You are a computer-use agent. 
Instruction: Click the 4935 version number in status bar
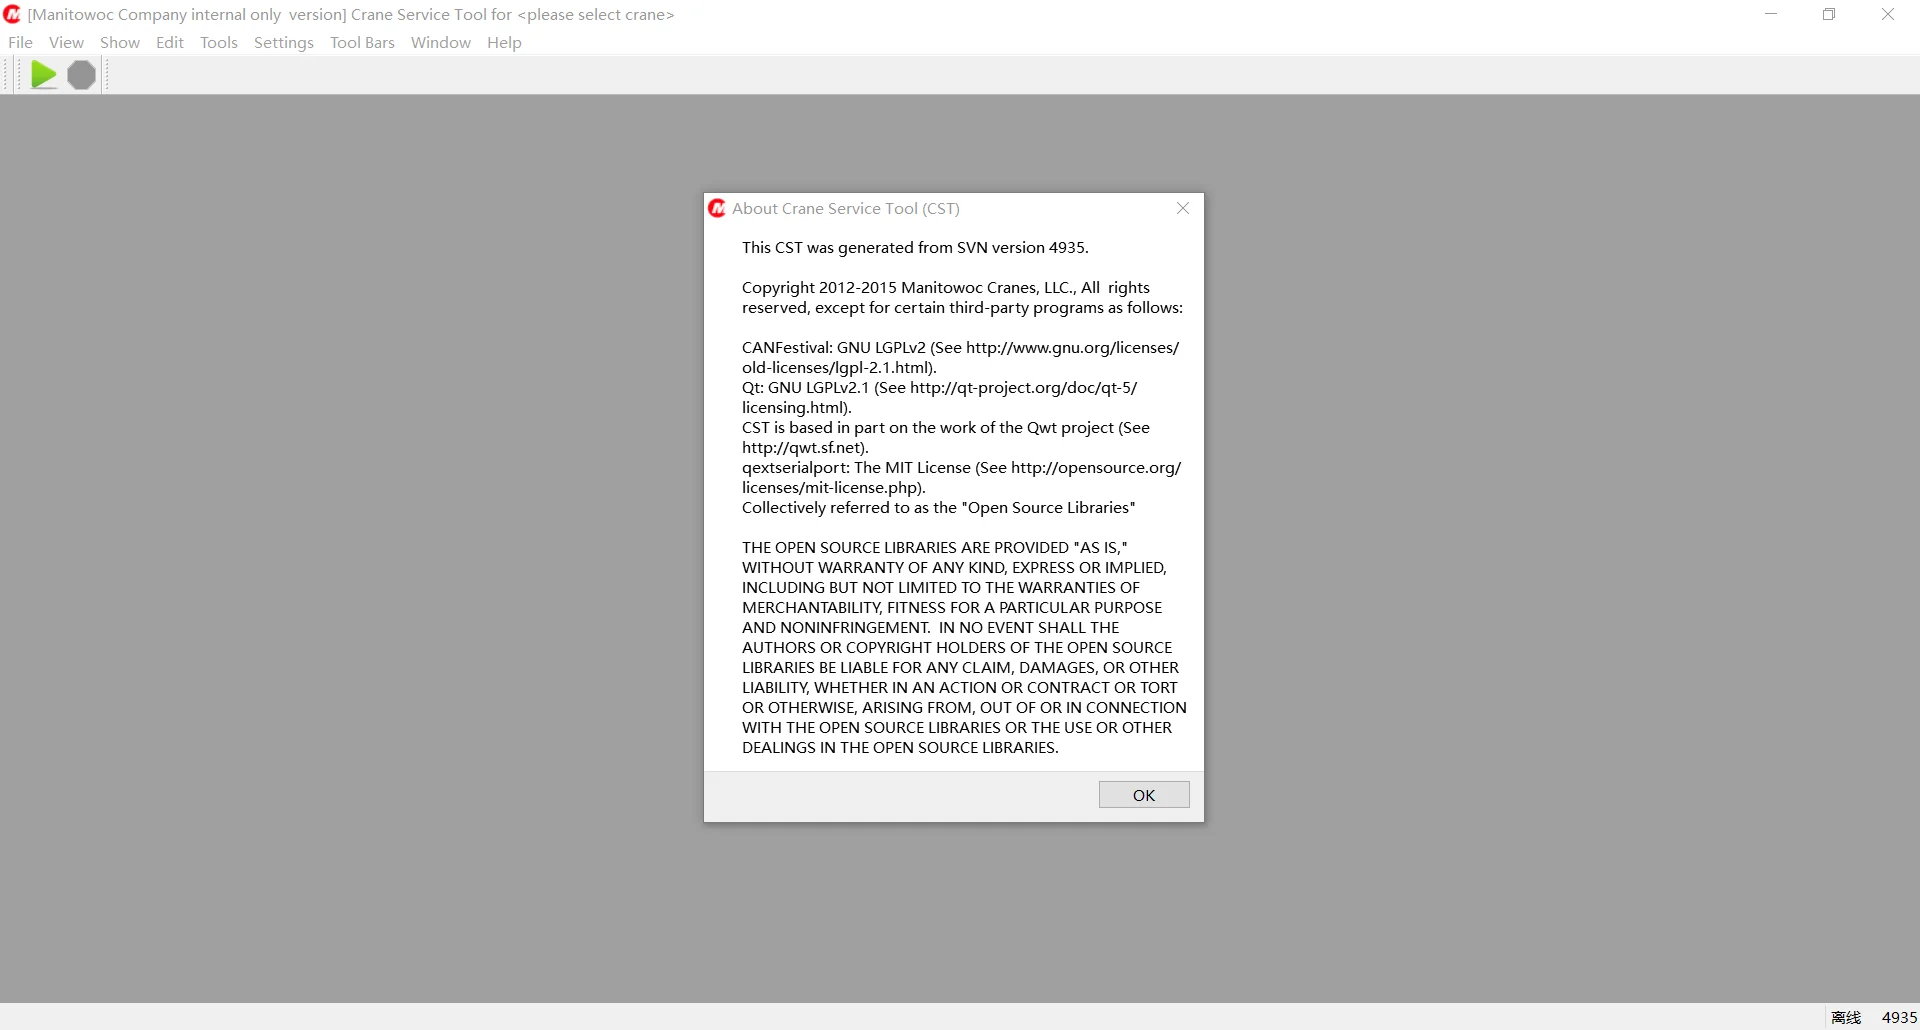click(1899, 1017)
